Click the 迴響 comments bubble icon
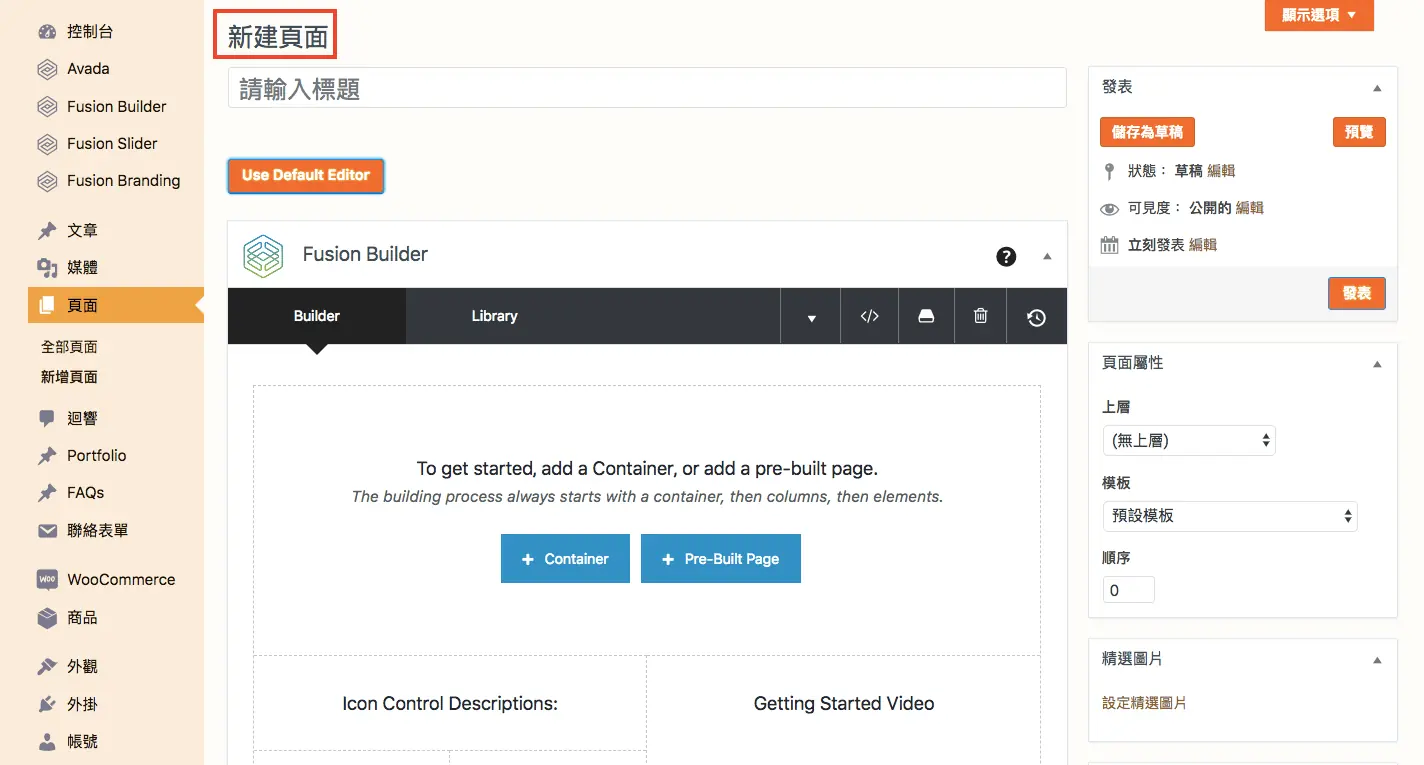Viewport: 1424px width, 765px height. pos(47,418)
